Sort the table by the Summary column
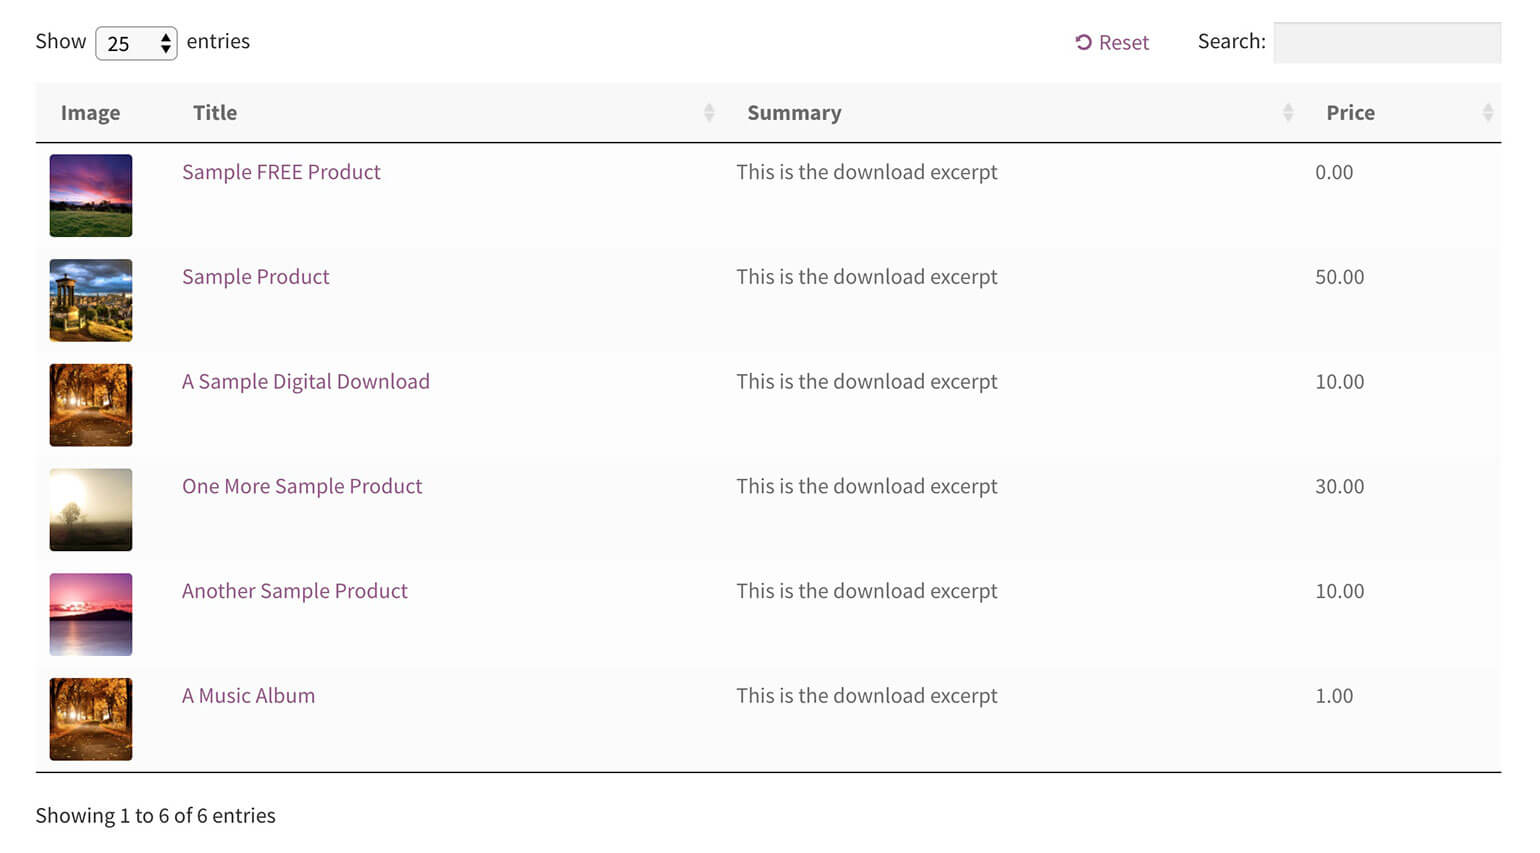 [794, 112]
